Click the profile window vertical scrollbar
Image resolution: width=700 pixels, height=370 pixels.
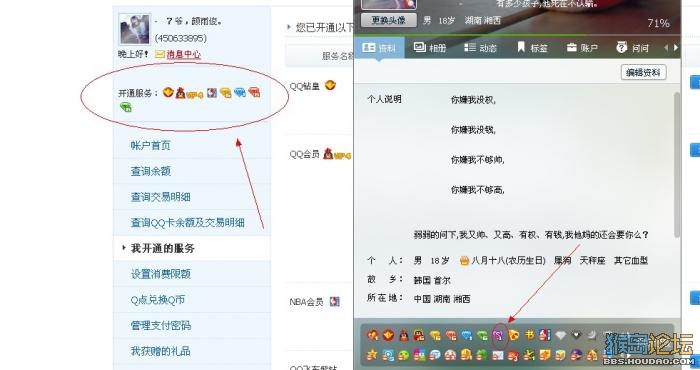click(677, 165)
